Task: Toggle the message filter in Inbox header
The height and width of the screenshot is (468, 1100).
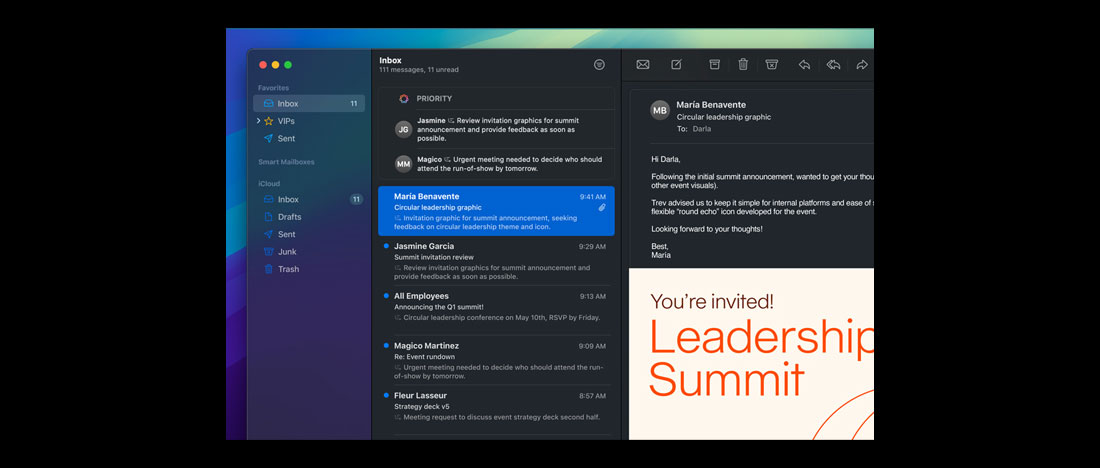Action: click(599, 65)
